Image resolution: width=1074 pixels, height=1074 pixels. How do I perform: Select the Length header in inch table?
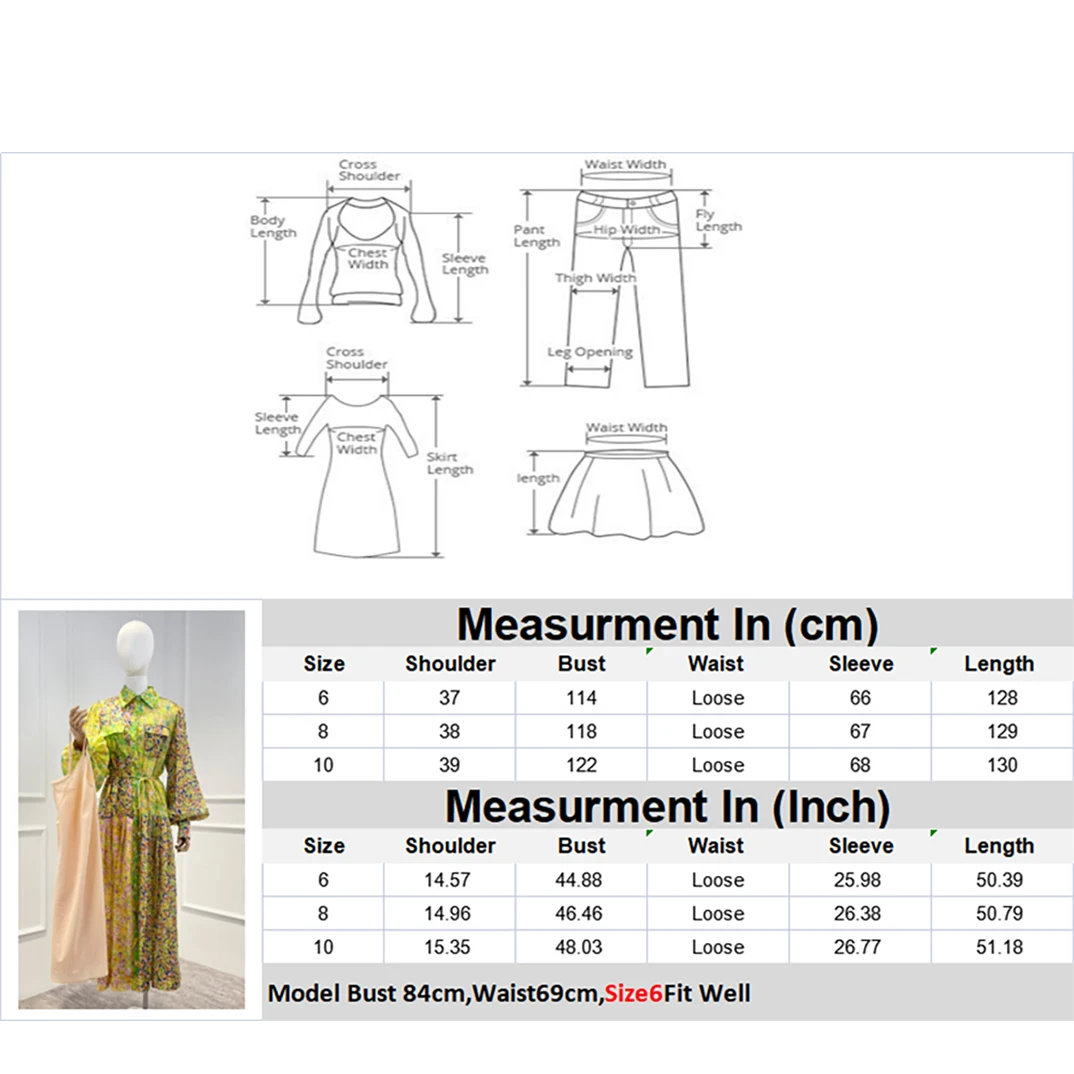click(x=999, y=846)
